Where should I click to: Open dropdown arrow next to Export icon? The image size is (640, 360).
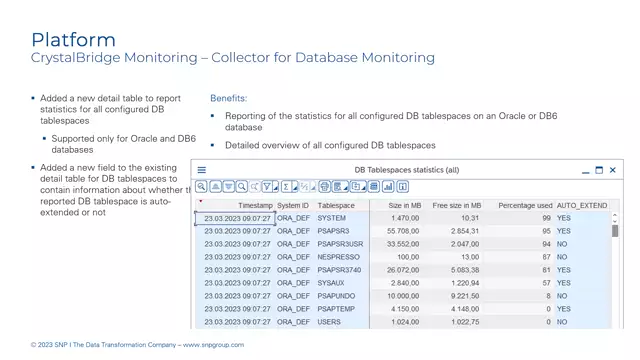click(364, 188)
